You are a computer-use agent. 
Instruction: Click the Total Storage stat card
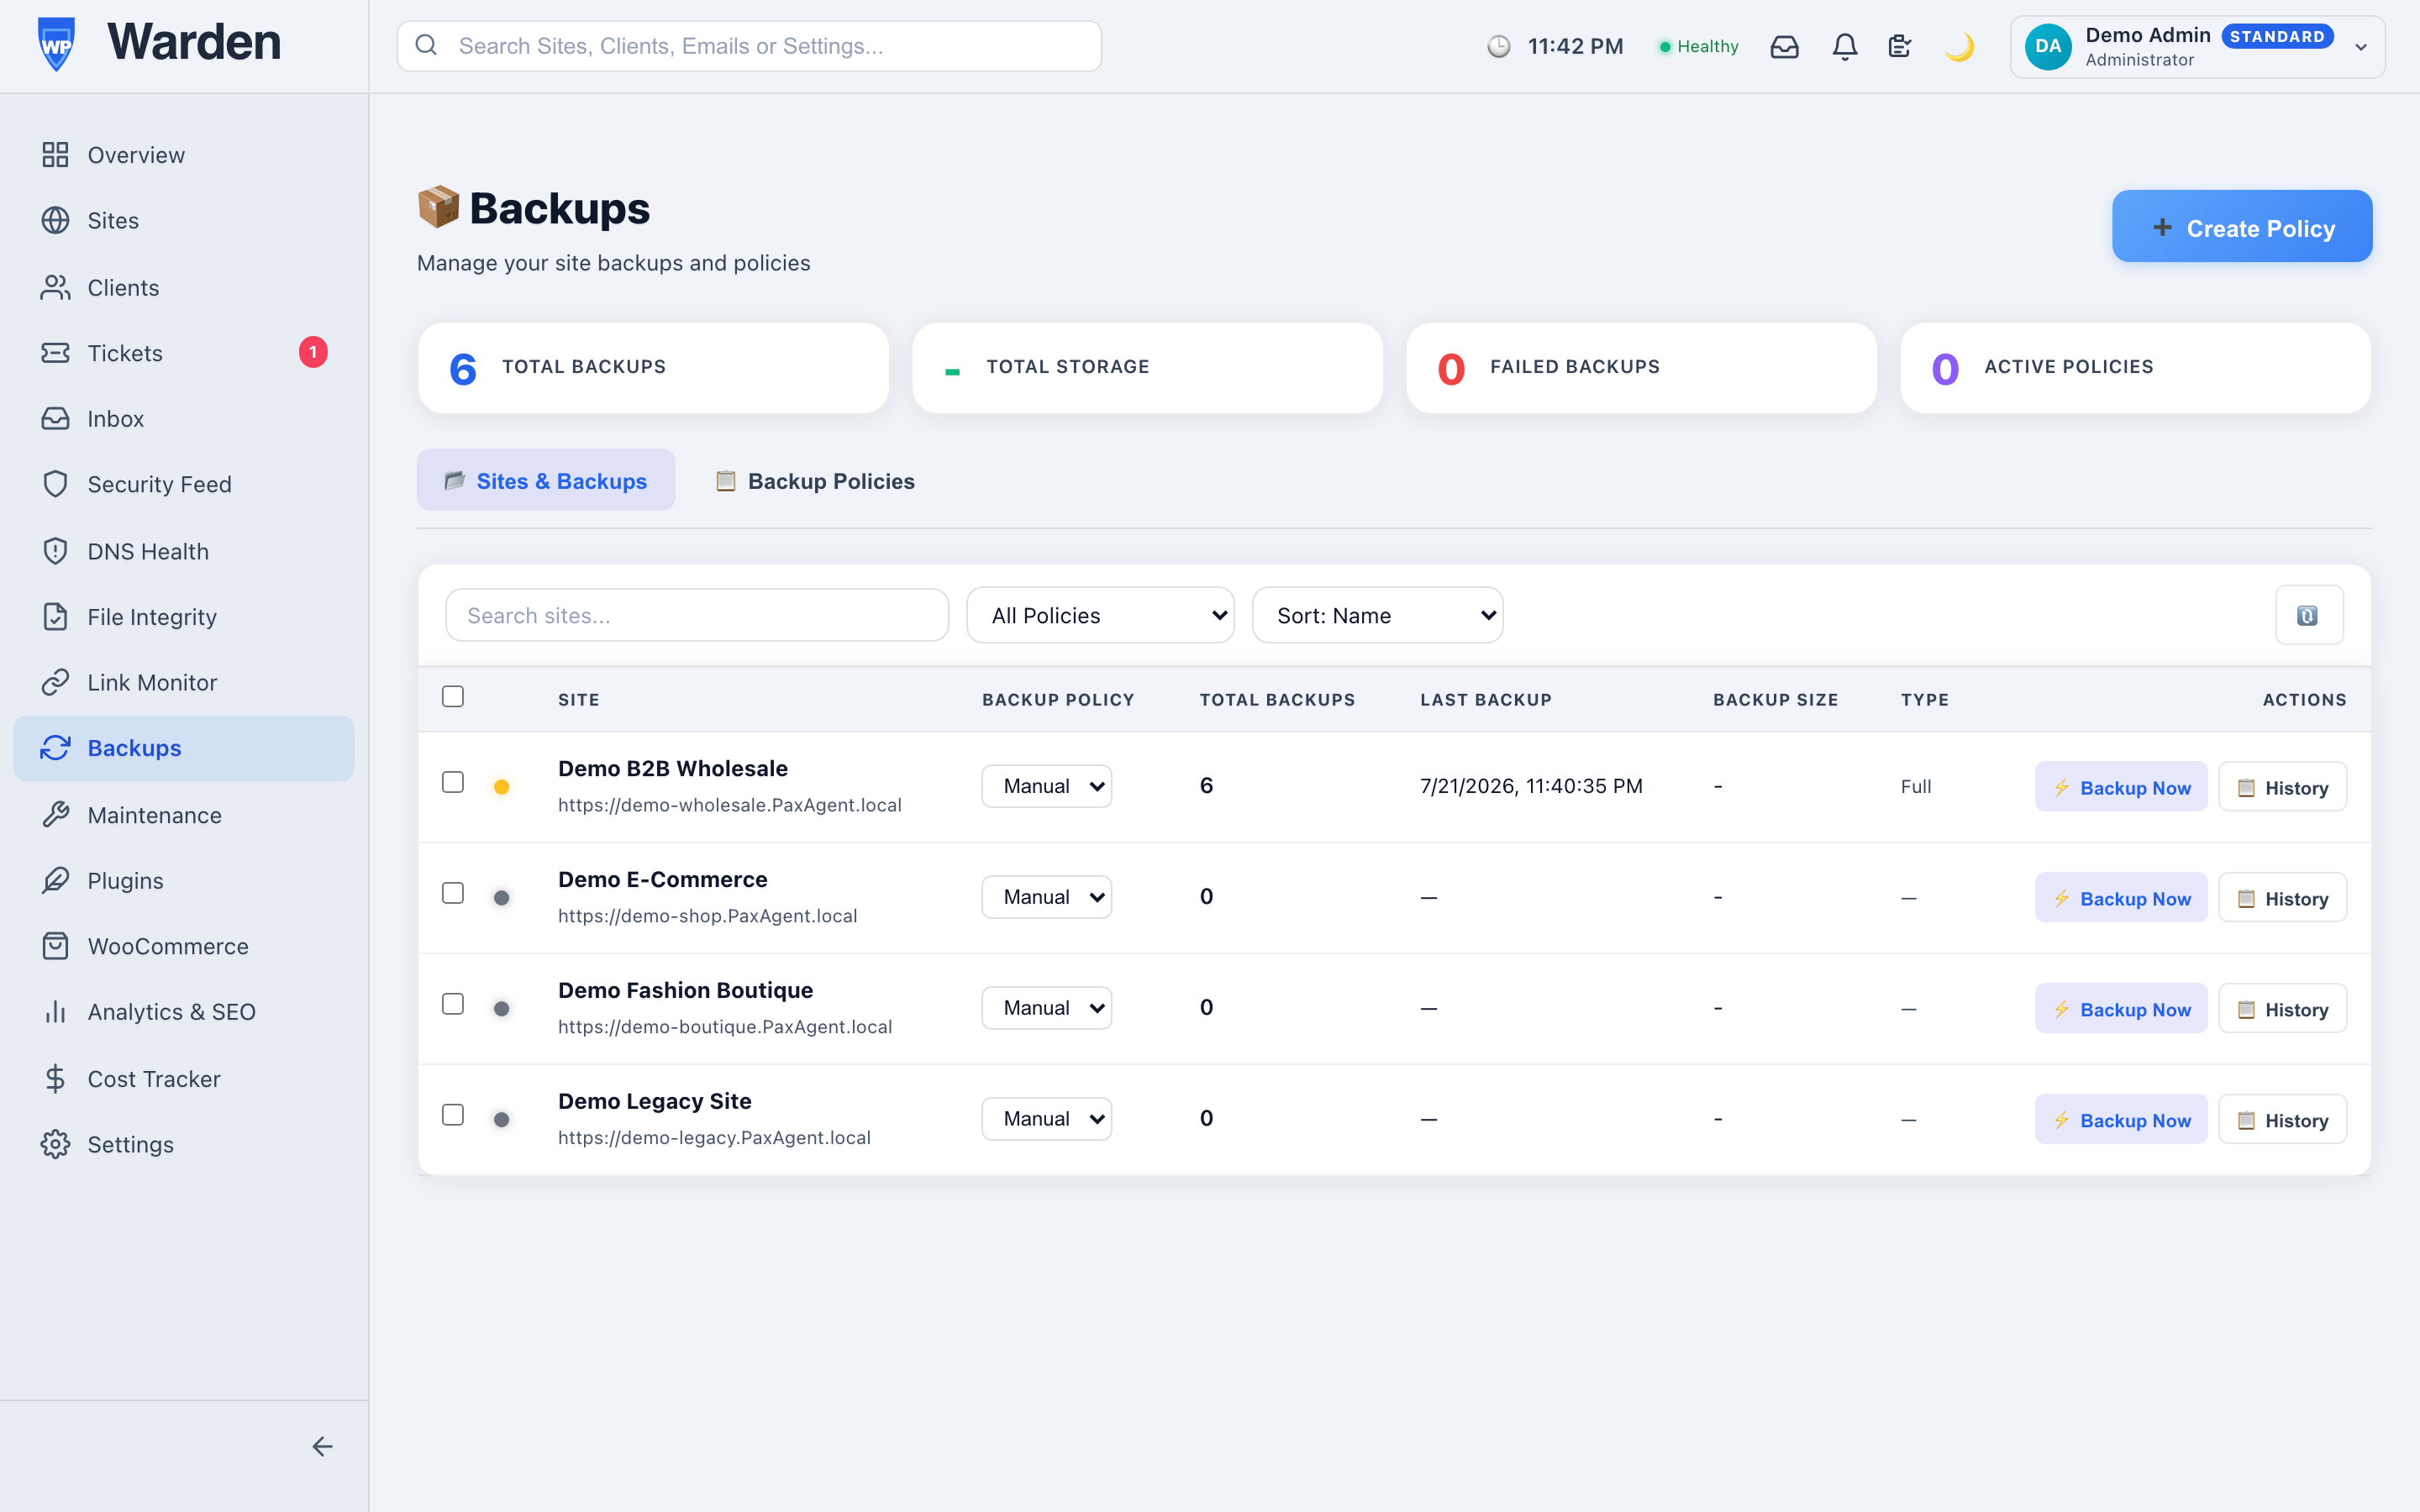click(x=1147, y=367)
